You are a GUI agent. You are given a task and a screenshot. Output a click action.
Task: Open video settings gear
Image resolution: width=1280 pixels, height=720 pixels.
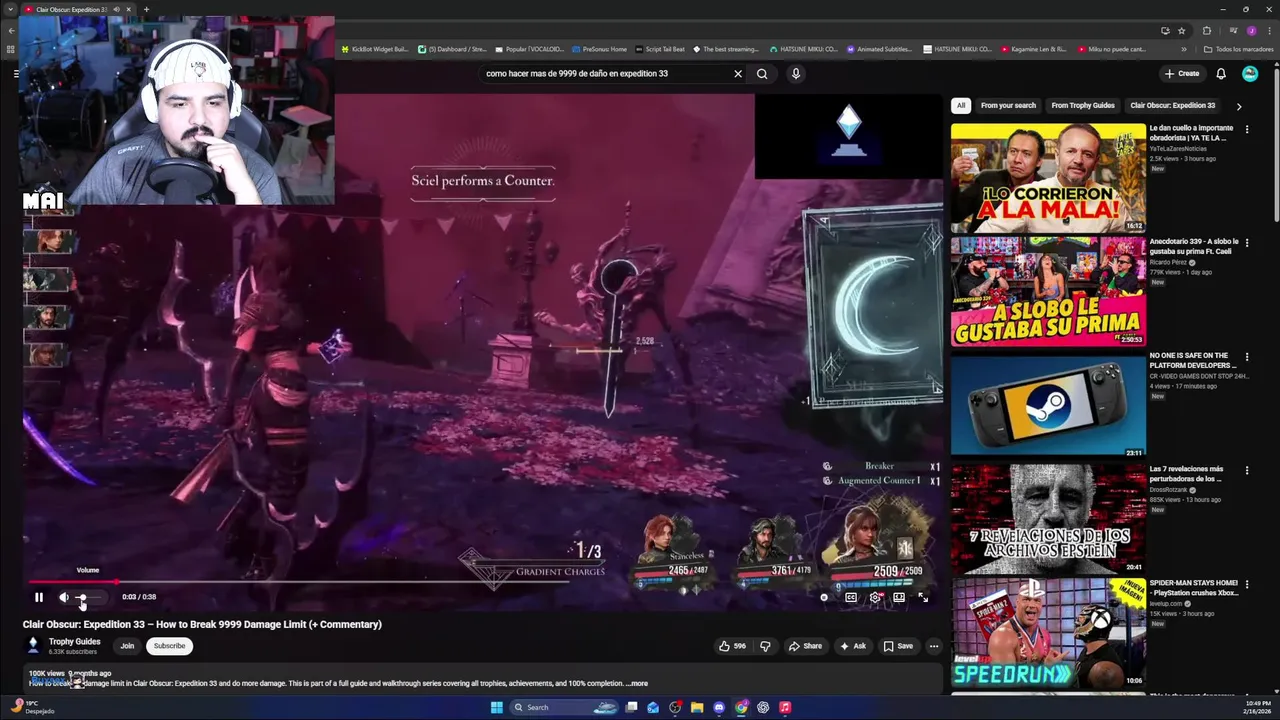(875, 597)
